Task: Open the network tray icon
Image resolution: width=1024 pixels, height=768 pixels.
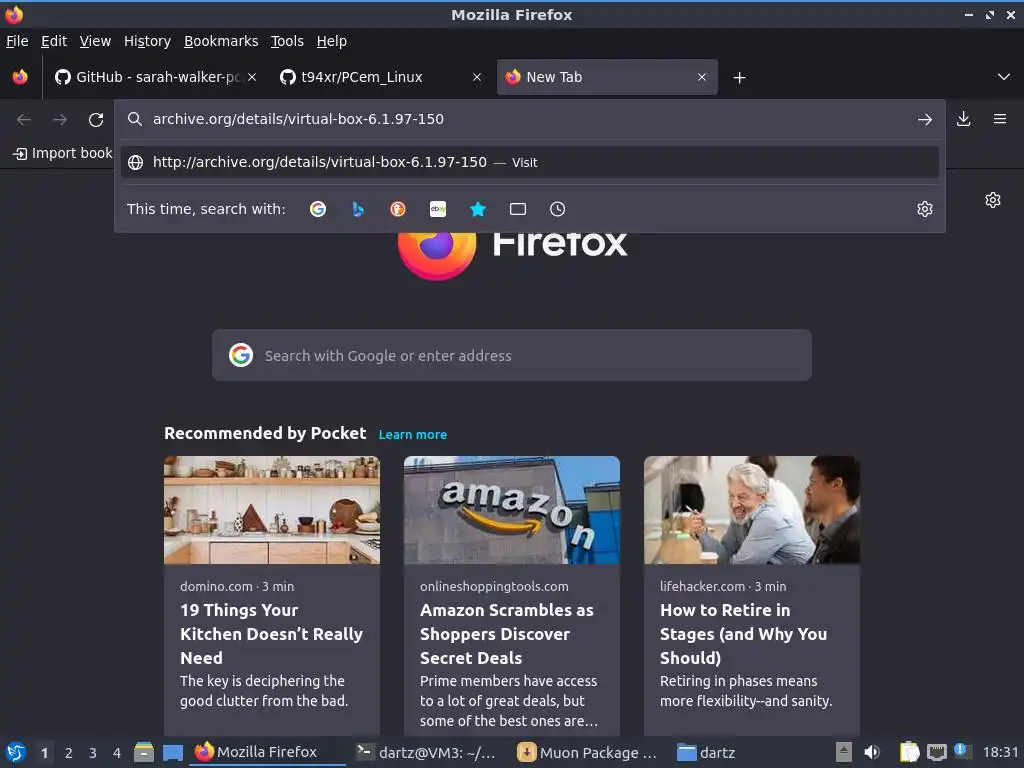Action: click(x=936, y=752)
